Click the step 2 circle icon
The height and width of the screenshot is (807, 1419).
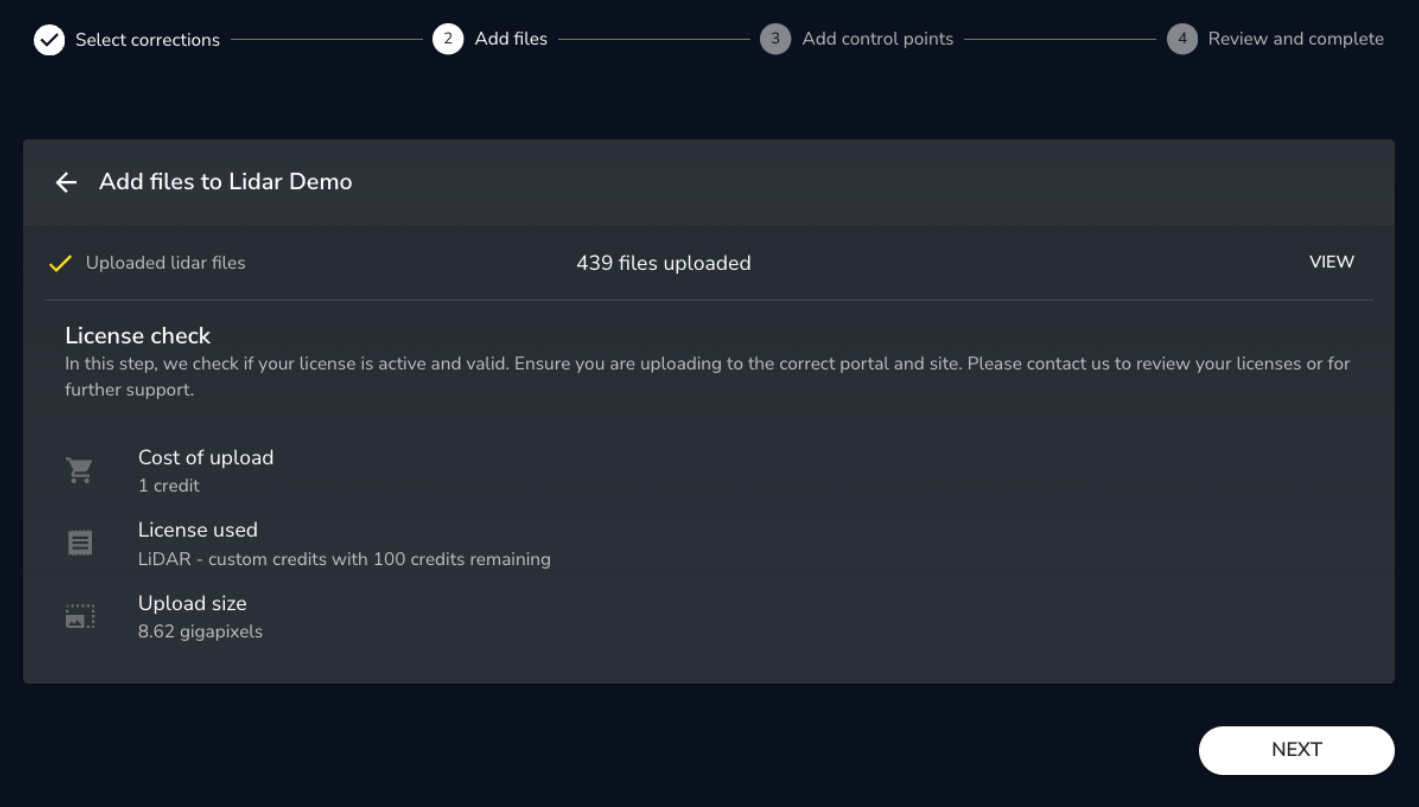pyautogui.click(x=448, y=39)
